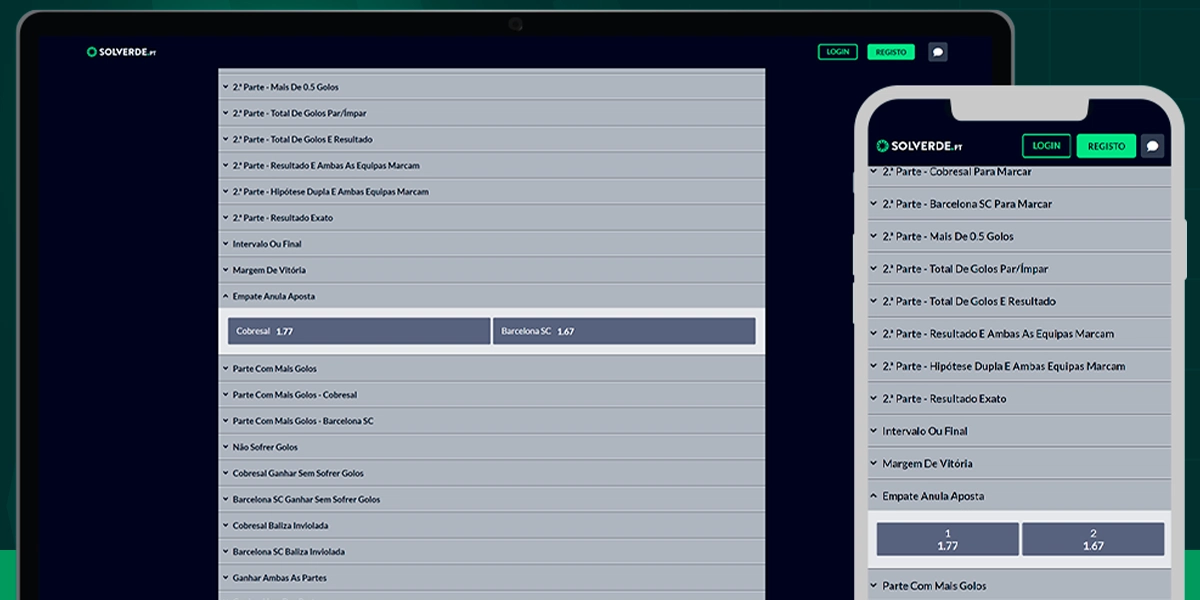Expand desktop Intervalo Ou Final market
The height and width of the screenshot is (600, 1200).
266,244
